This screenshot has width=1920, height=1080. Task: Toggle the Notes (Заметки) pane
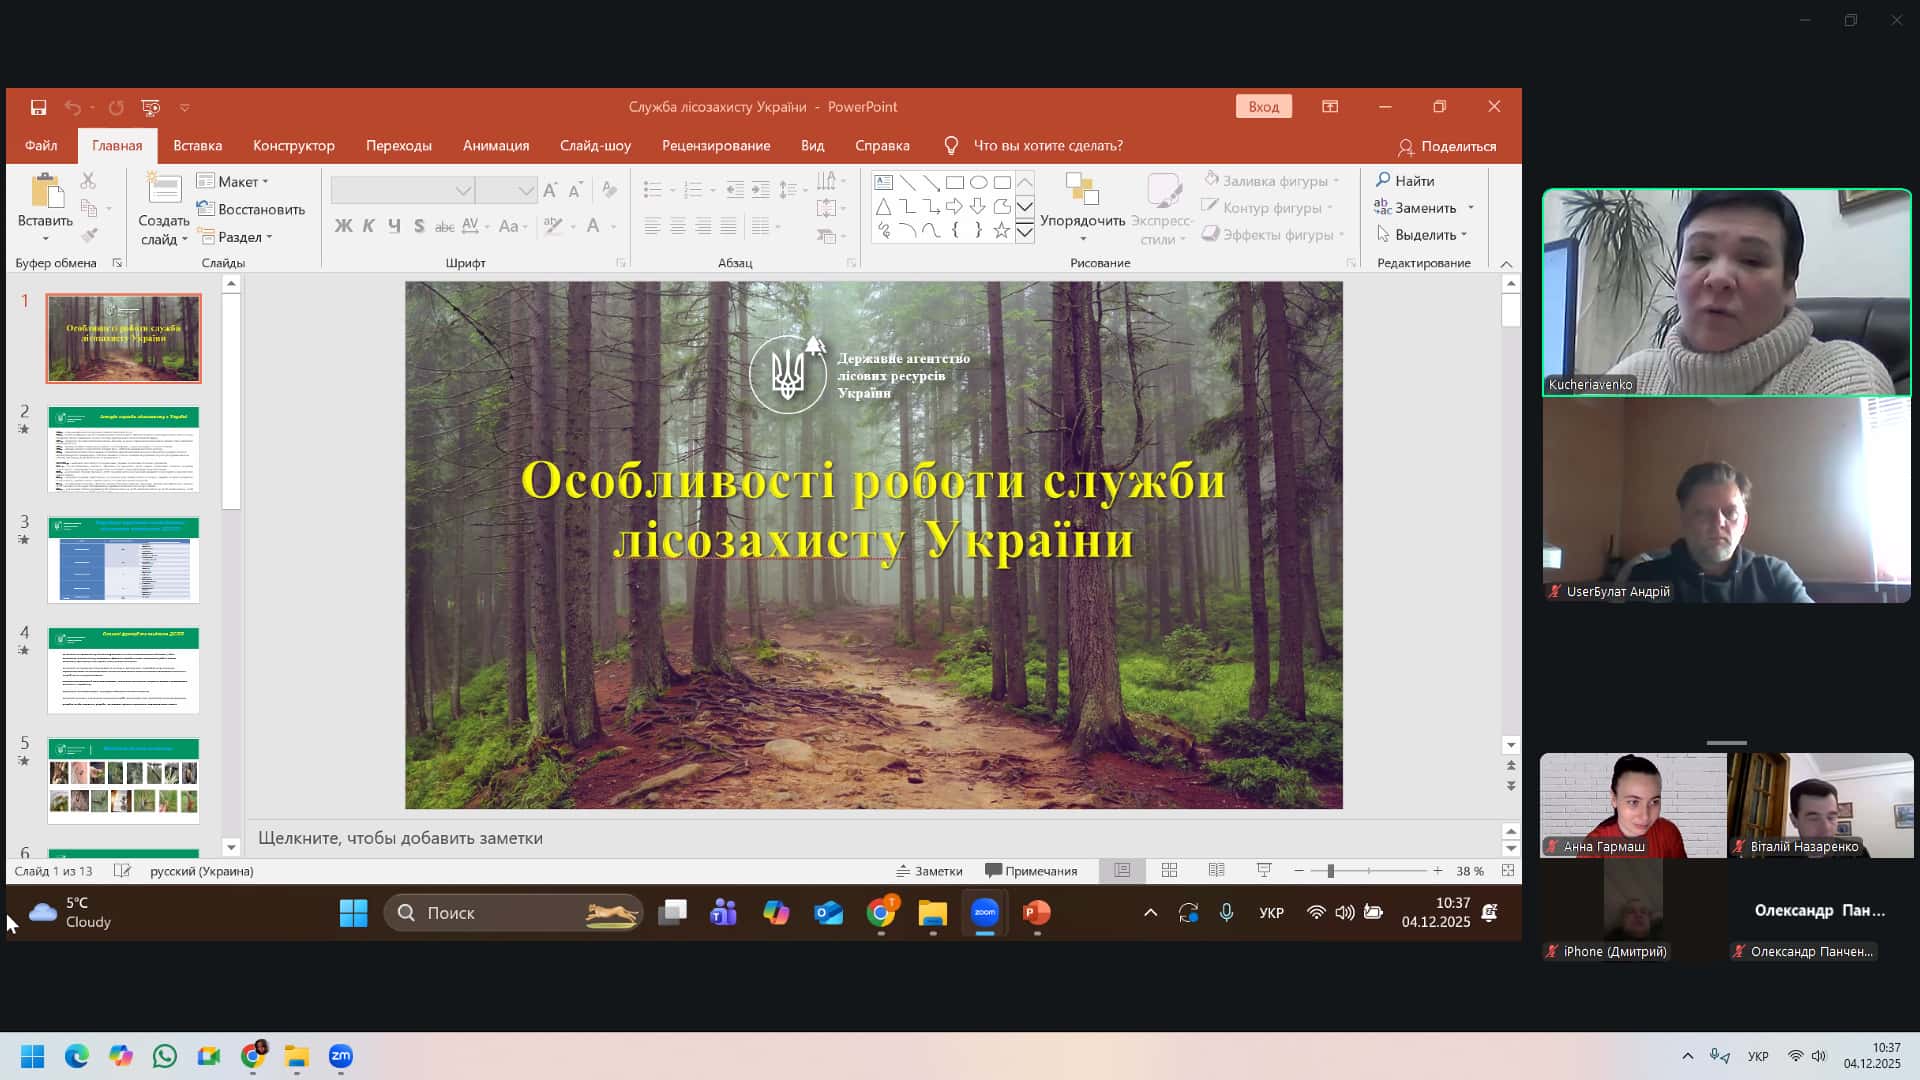pyautogui.click(x=929, y=871)
